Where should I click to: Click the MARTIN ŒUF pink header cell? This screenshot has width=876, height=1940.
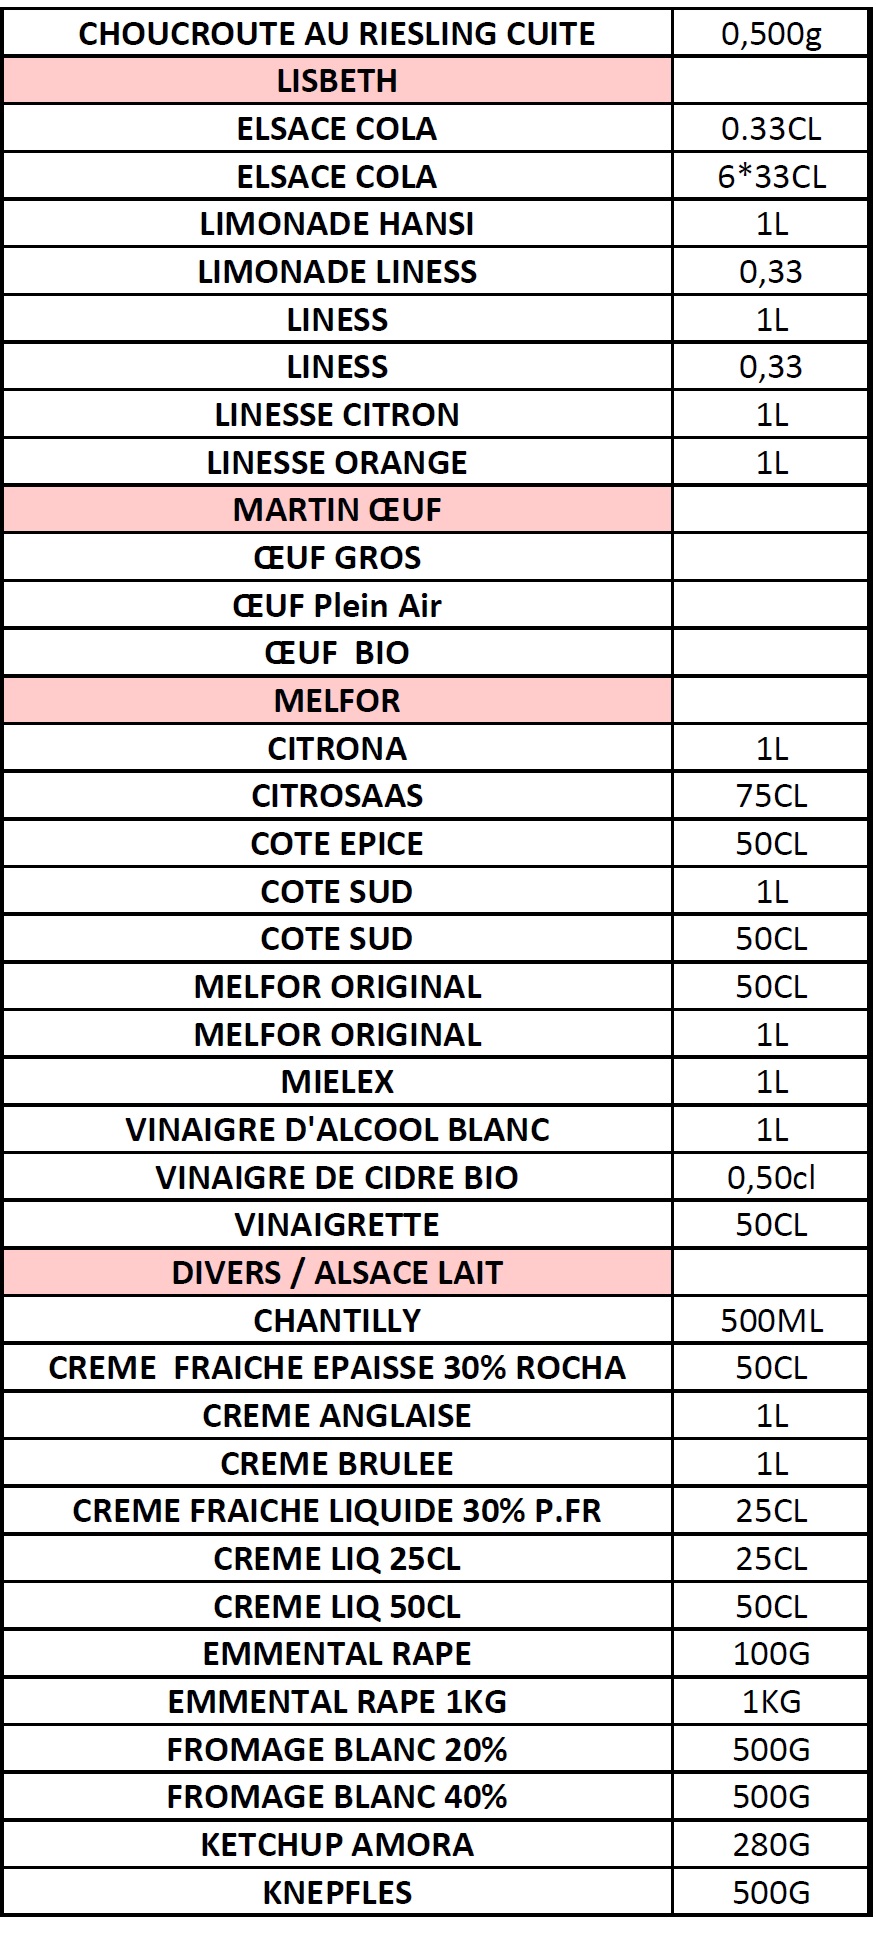point(337,510)
